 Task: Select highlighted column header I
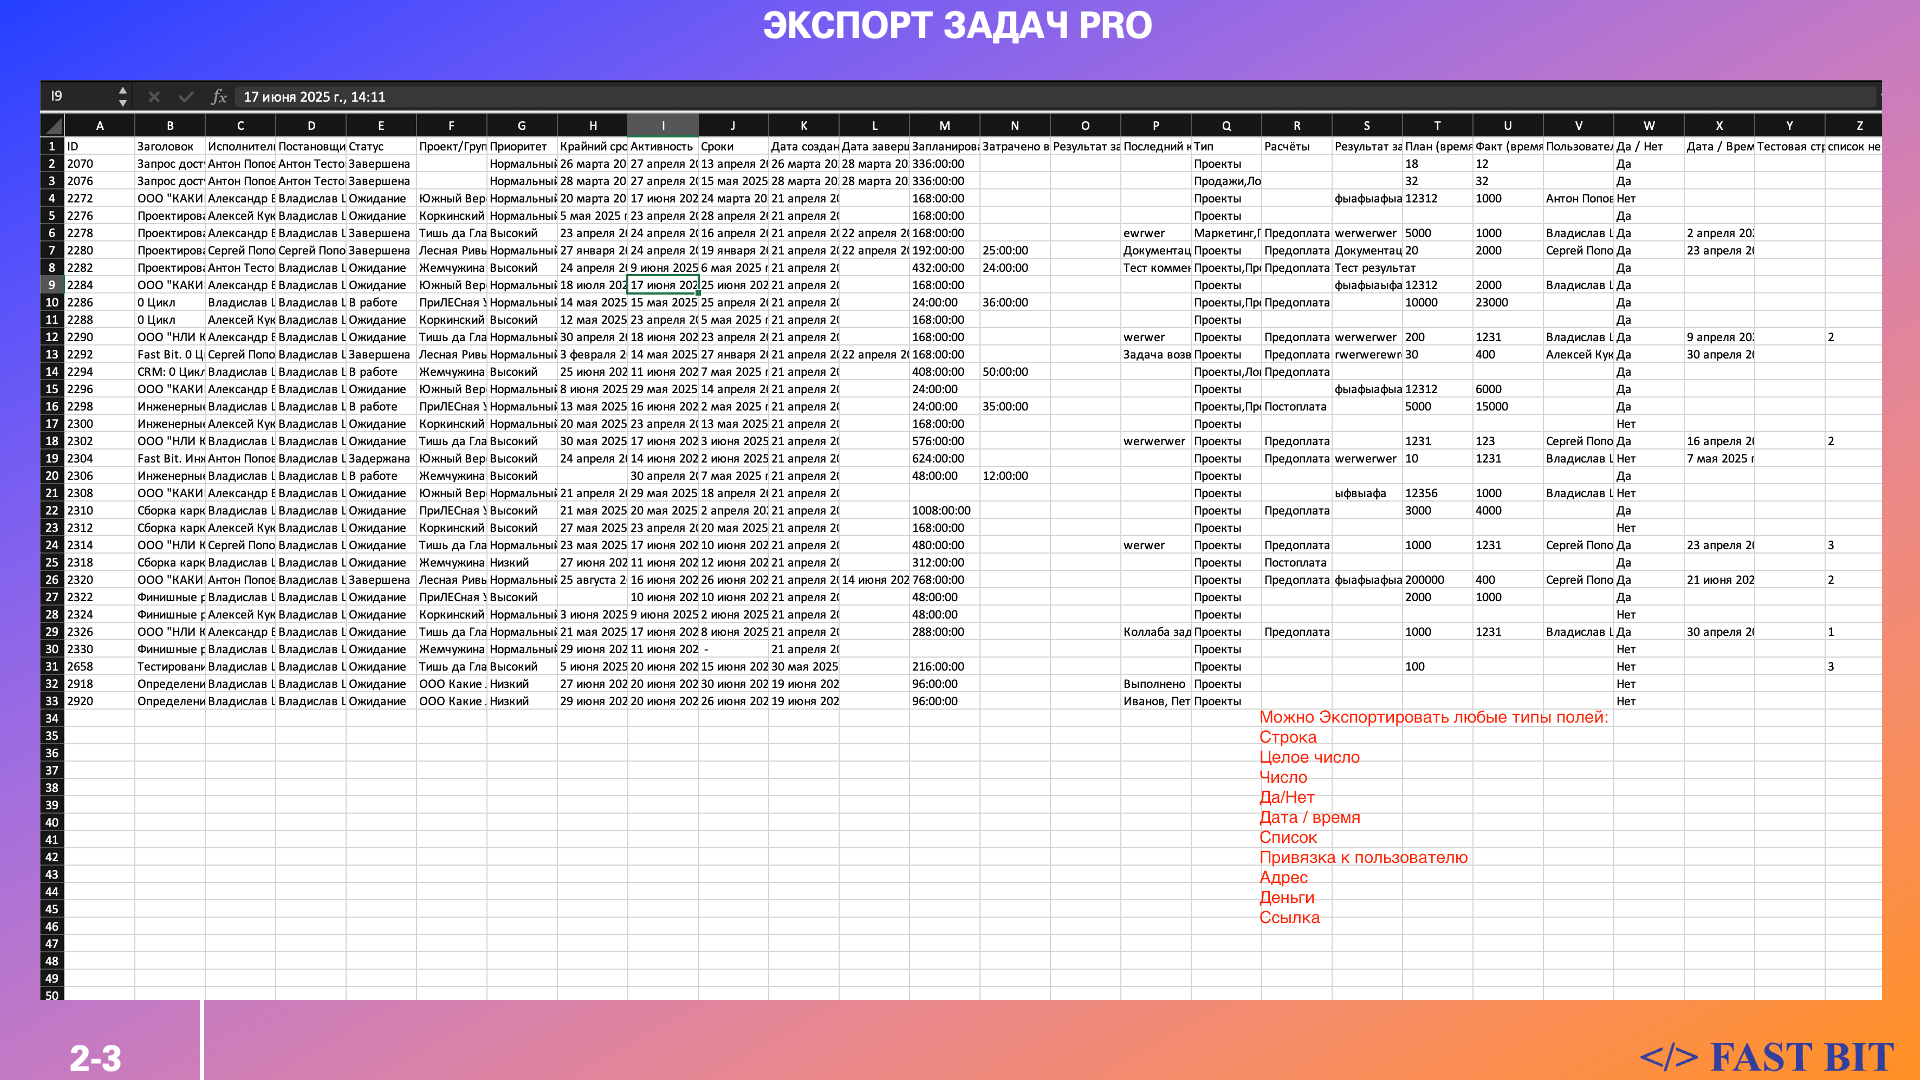662,126
